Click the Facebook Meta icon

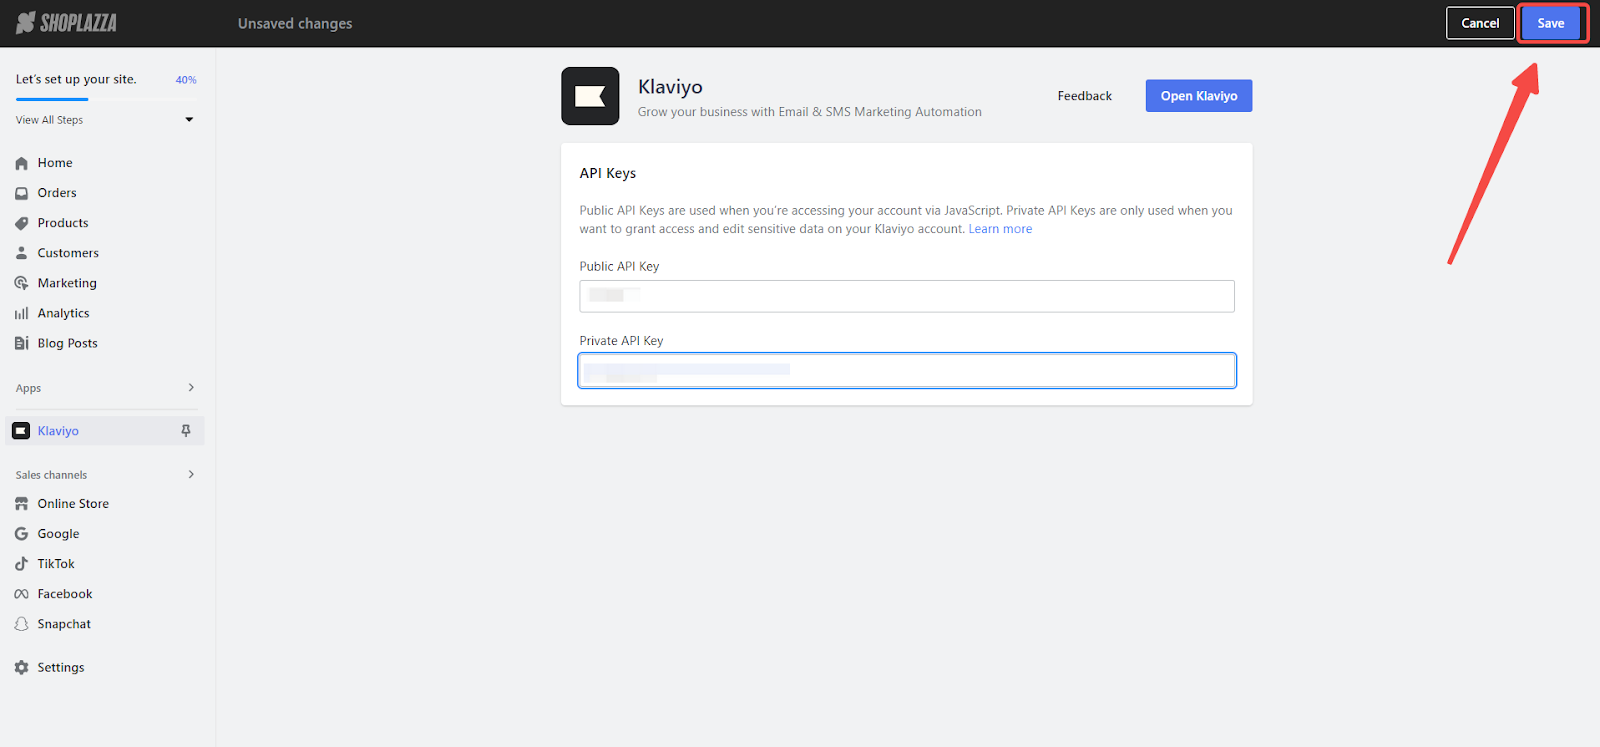21,594
